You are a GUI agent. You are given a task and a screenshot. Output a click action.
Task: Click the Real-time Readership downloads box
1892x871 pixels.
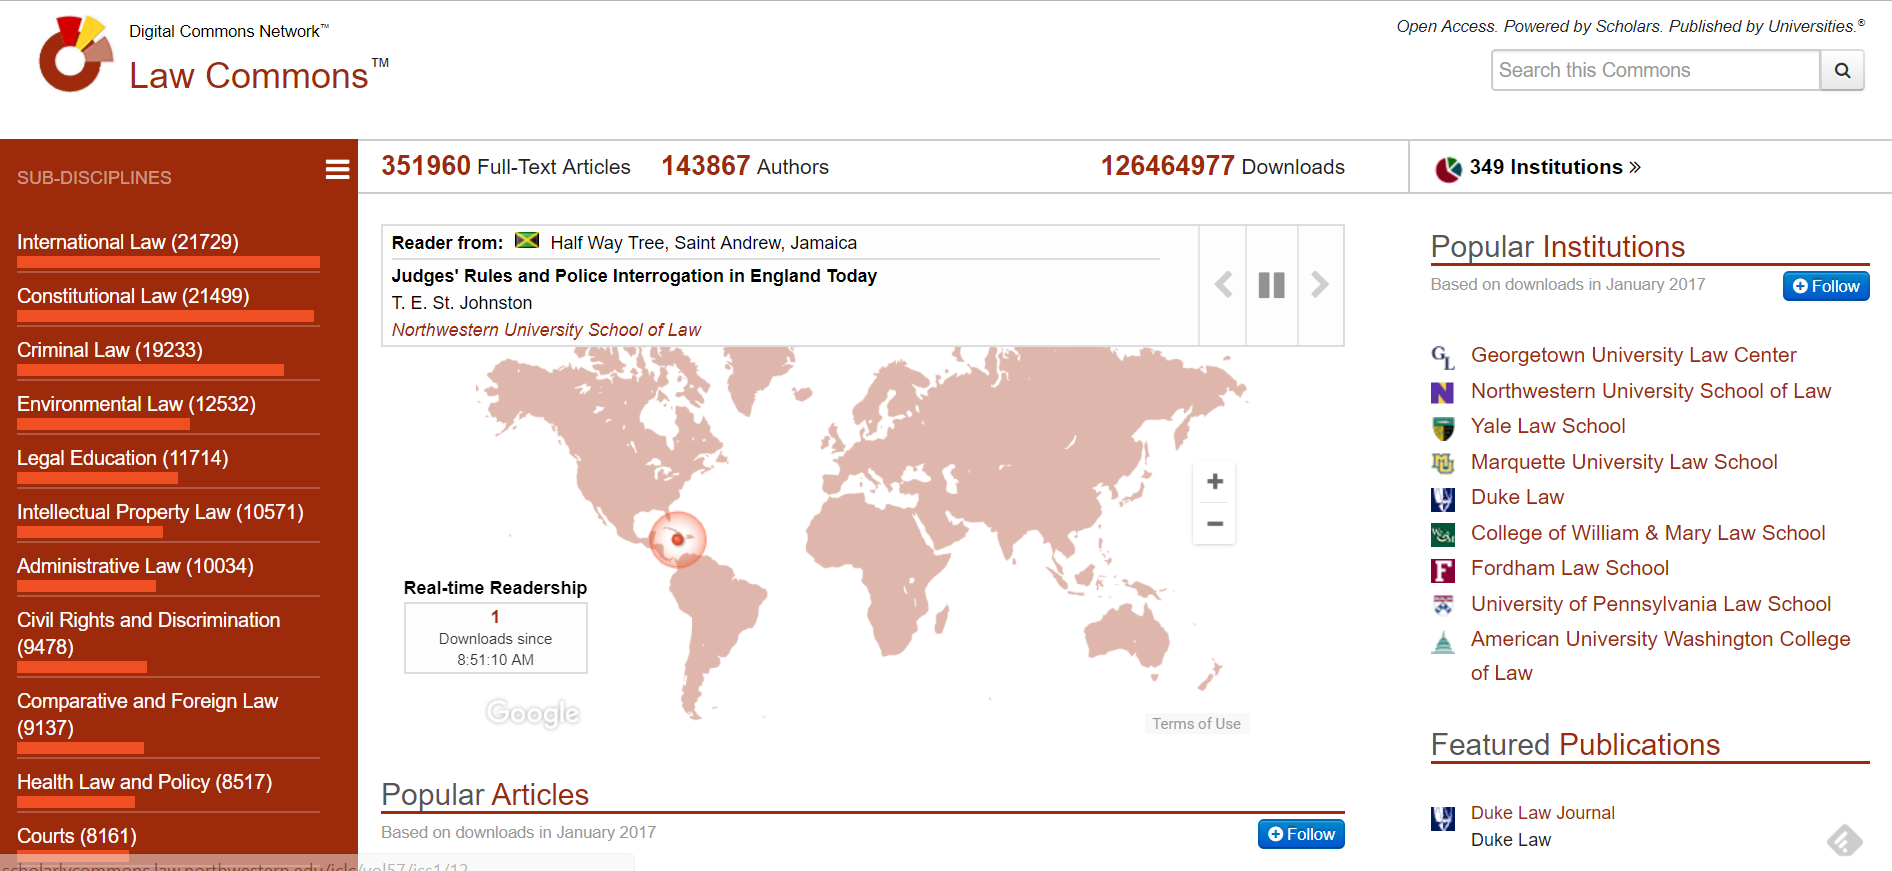(x=496, y=638)
